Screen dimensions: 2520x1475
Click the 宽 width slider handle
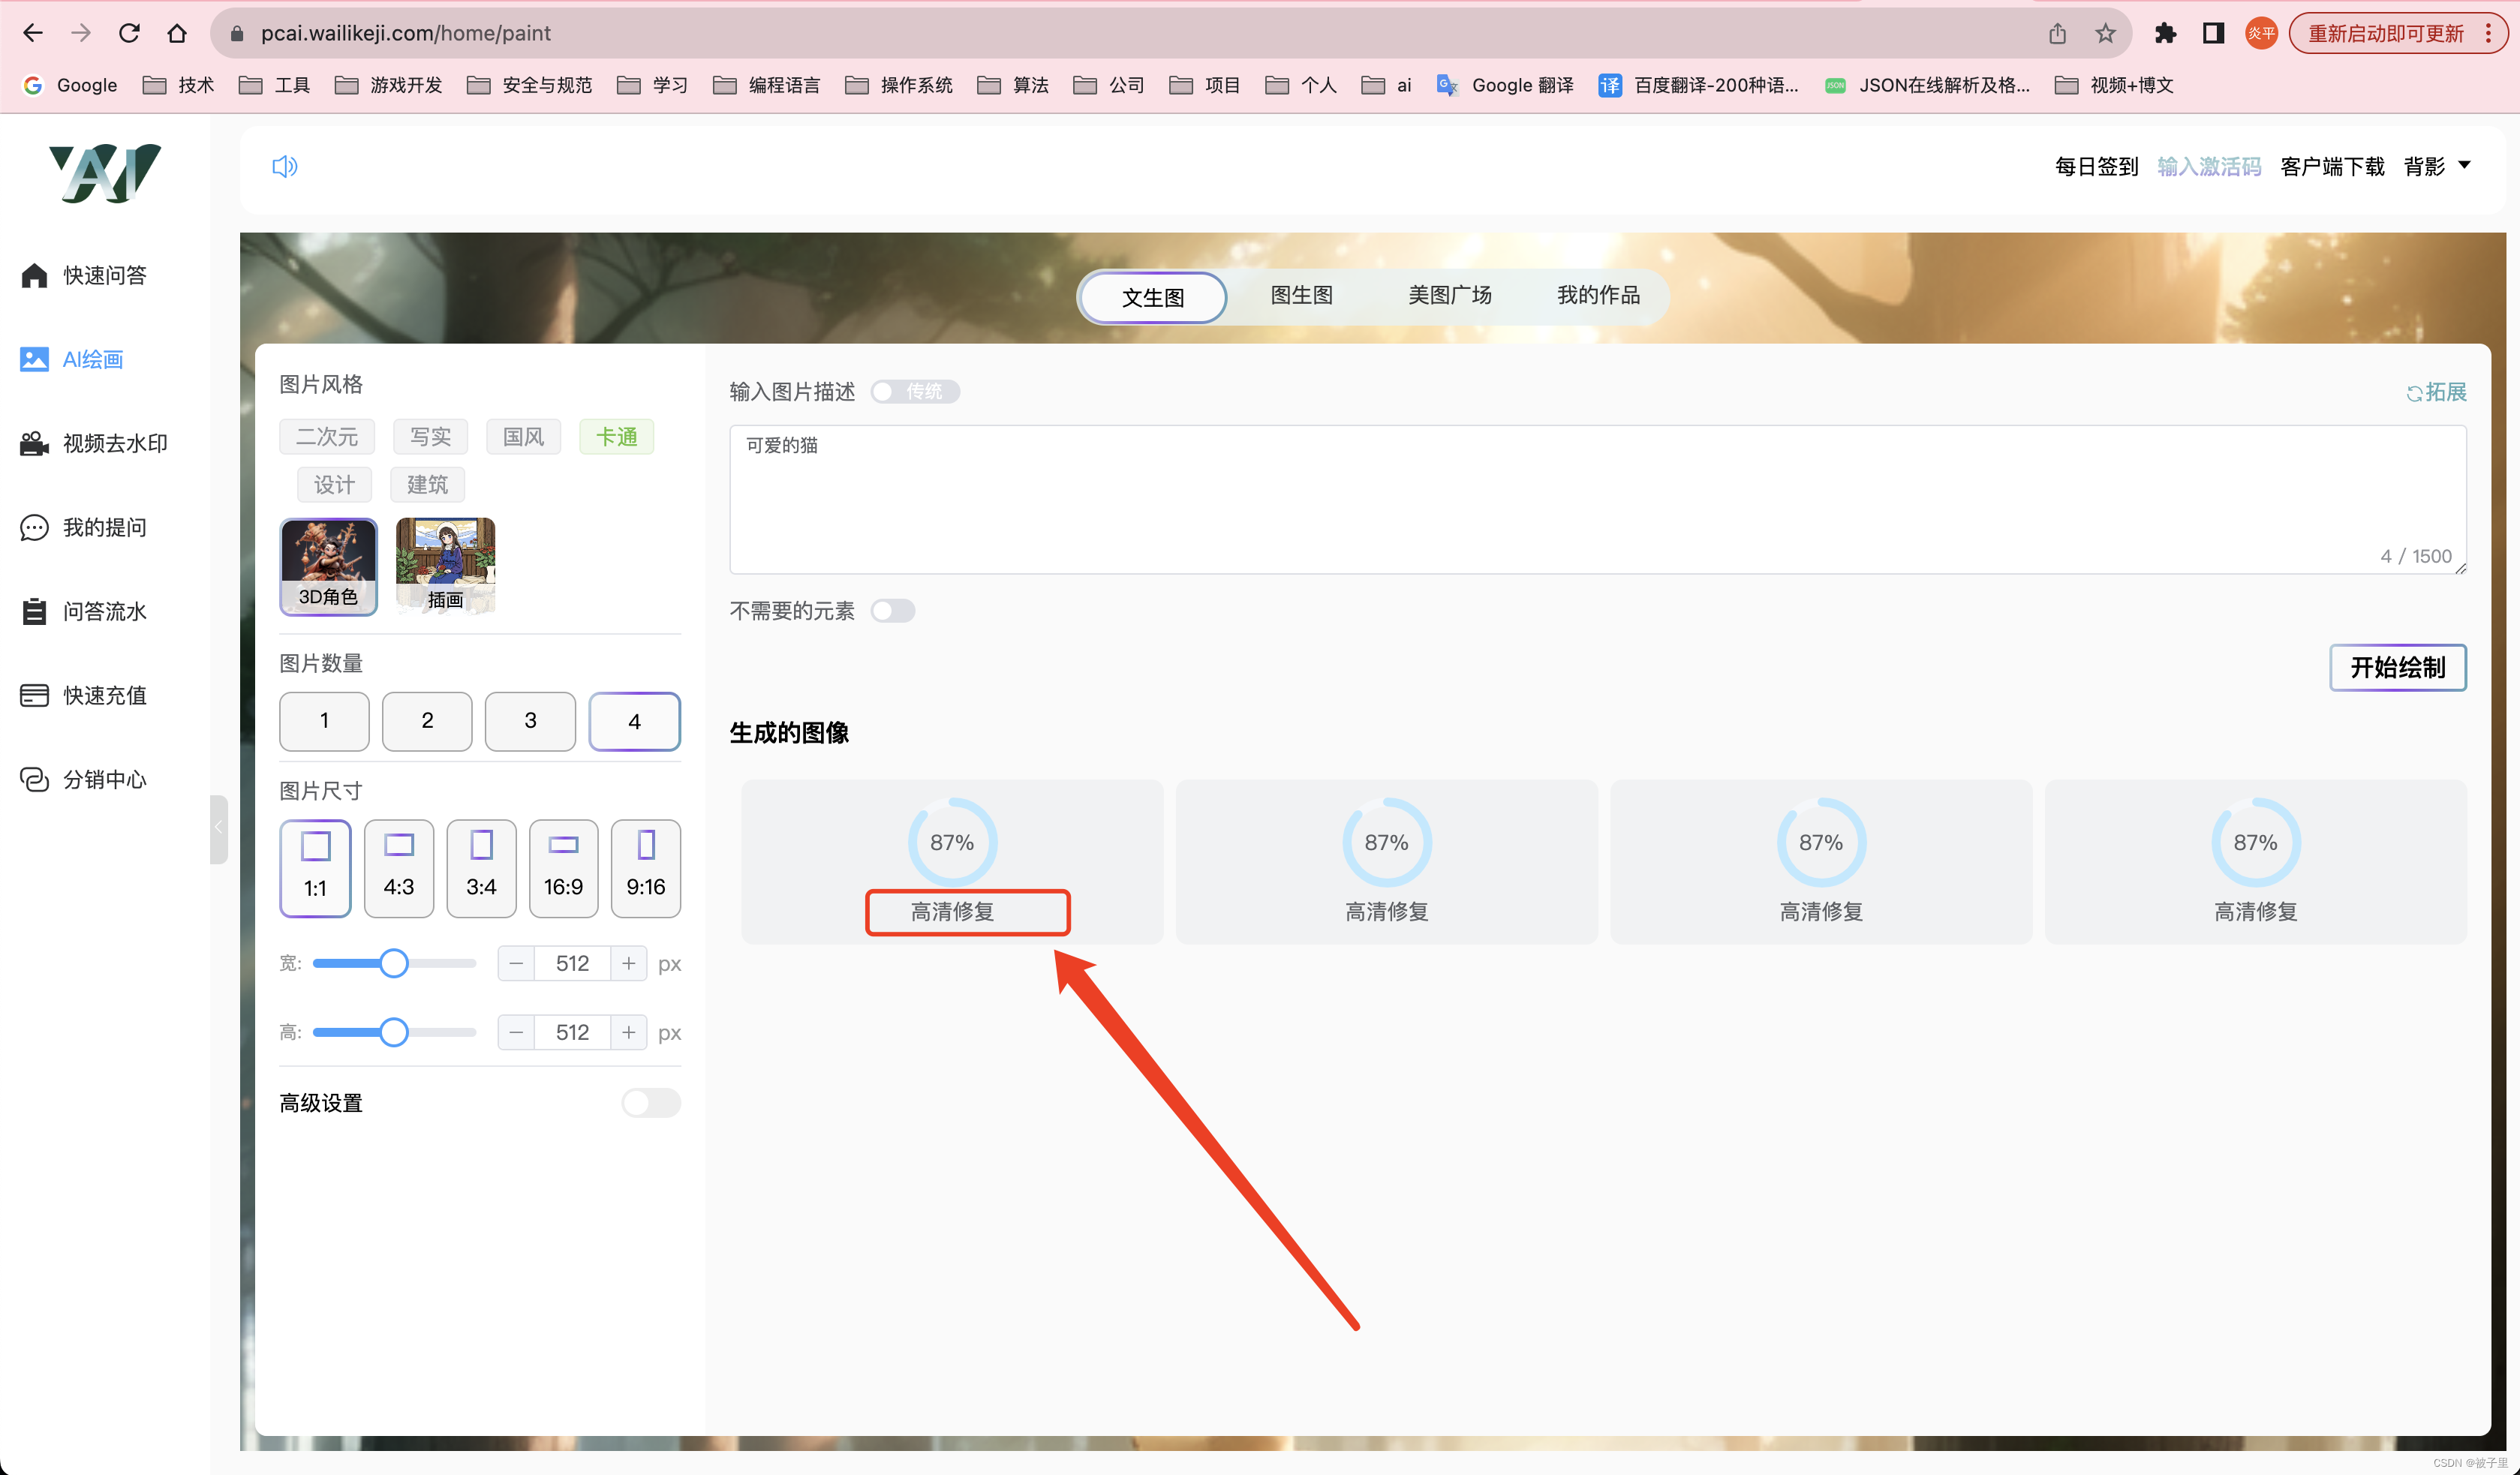pos(394,963)
